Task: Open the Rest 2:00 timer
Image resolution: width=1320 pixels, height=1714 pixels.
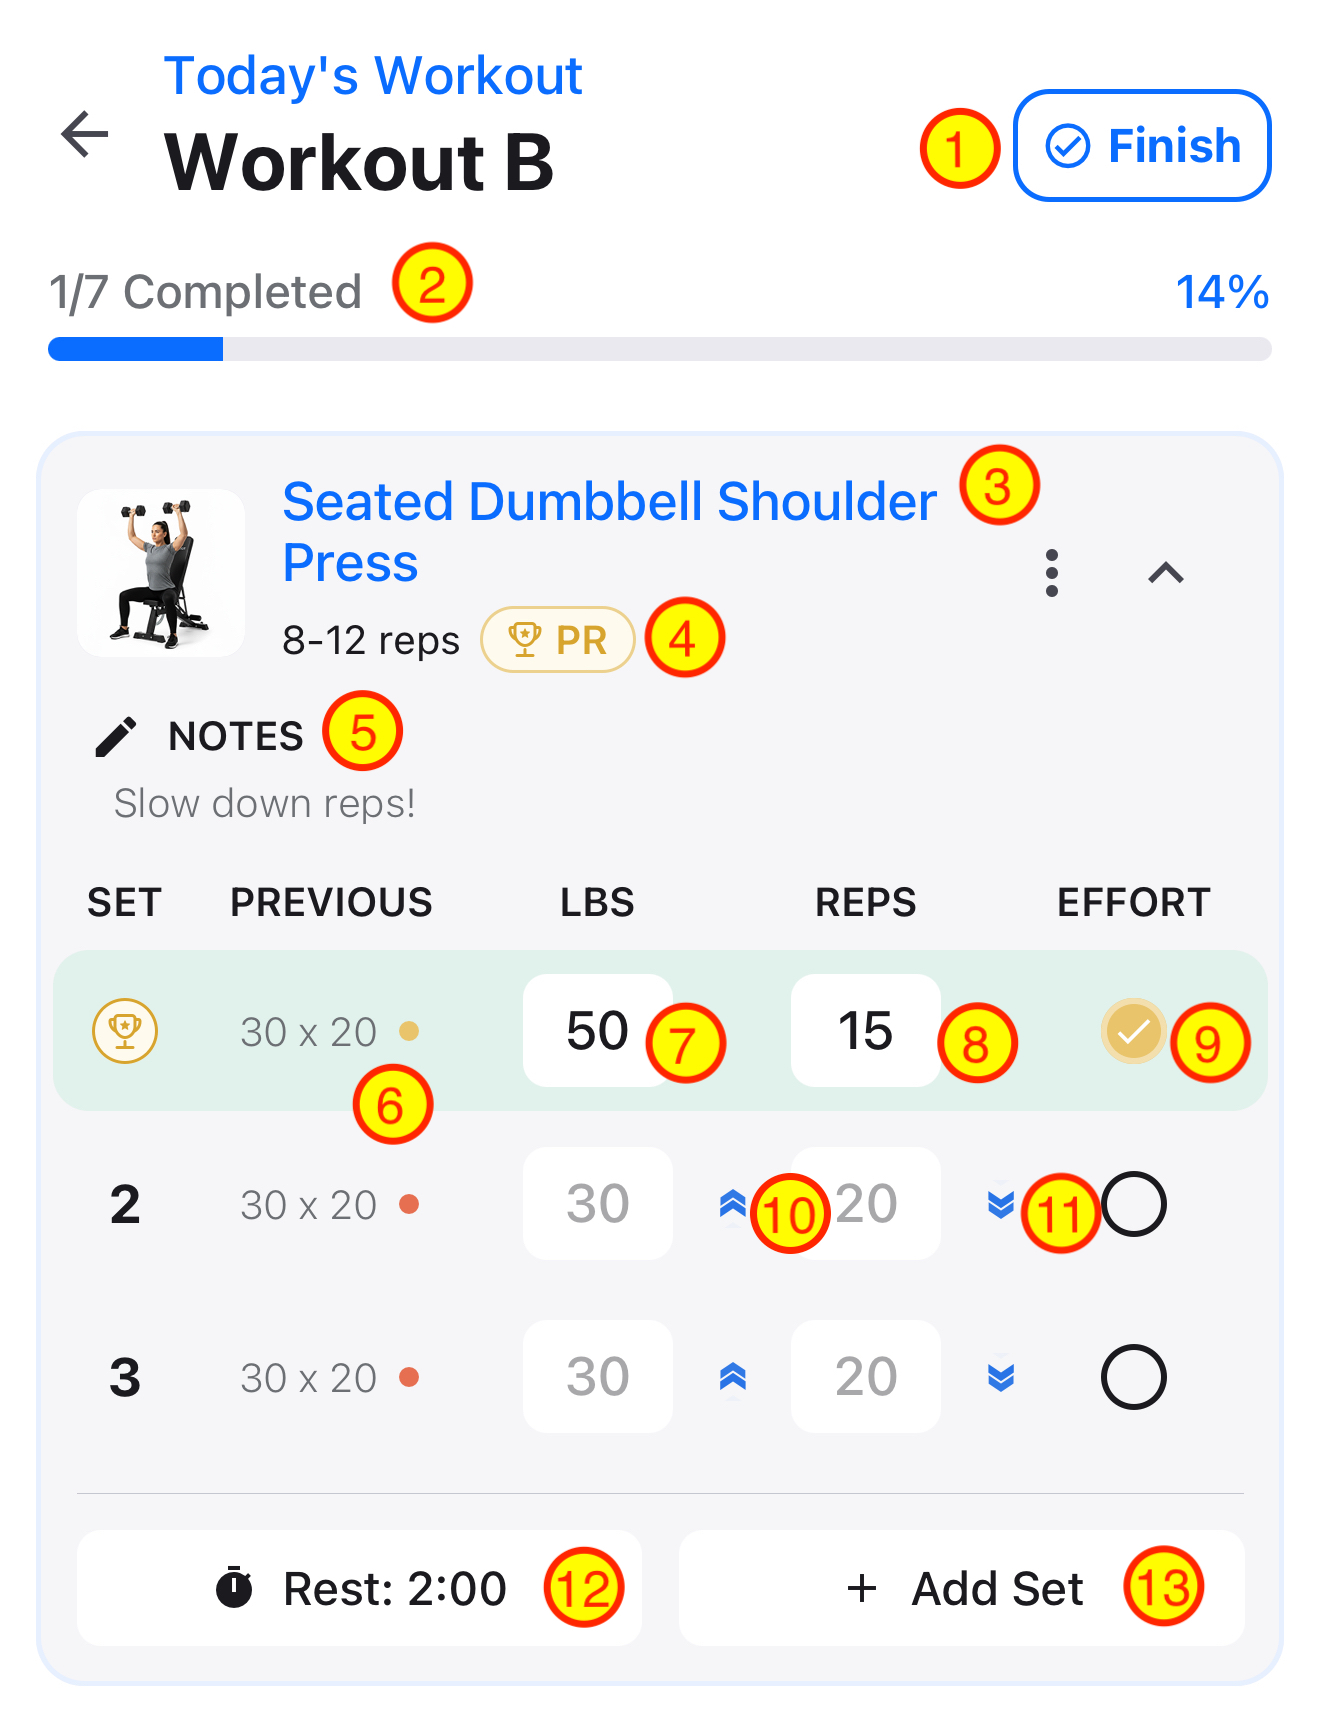Action: tap(359, 1588)
